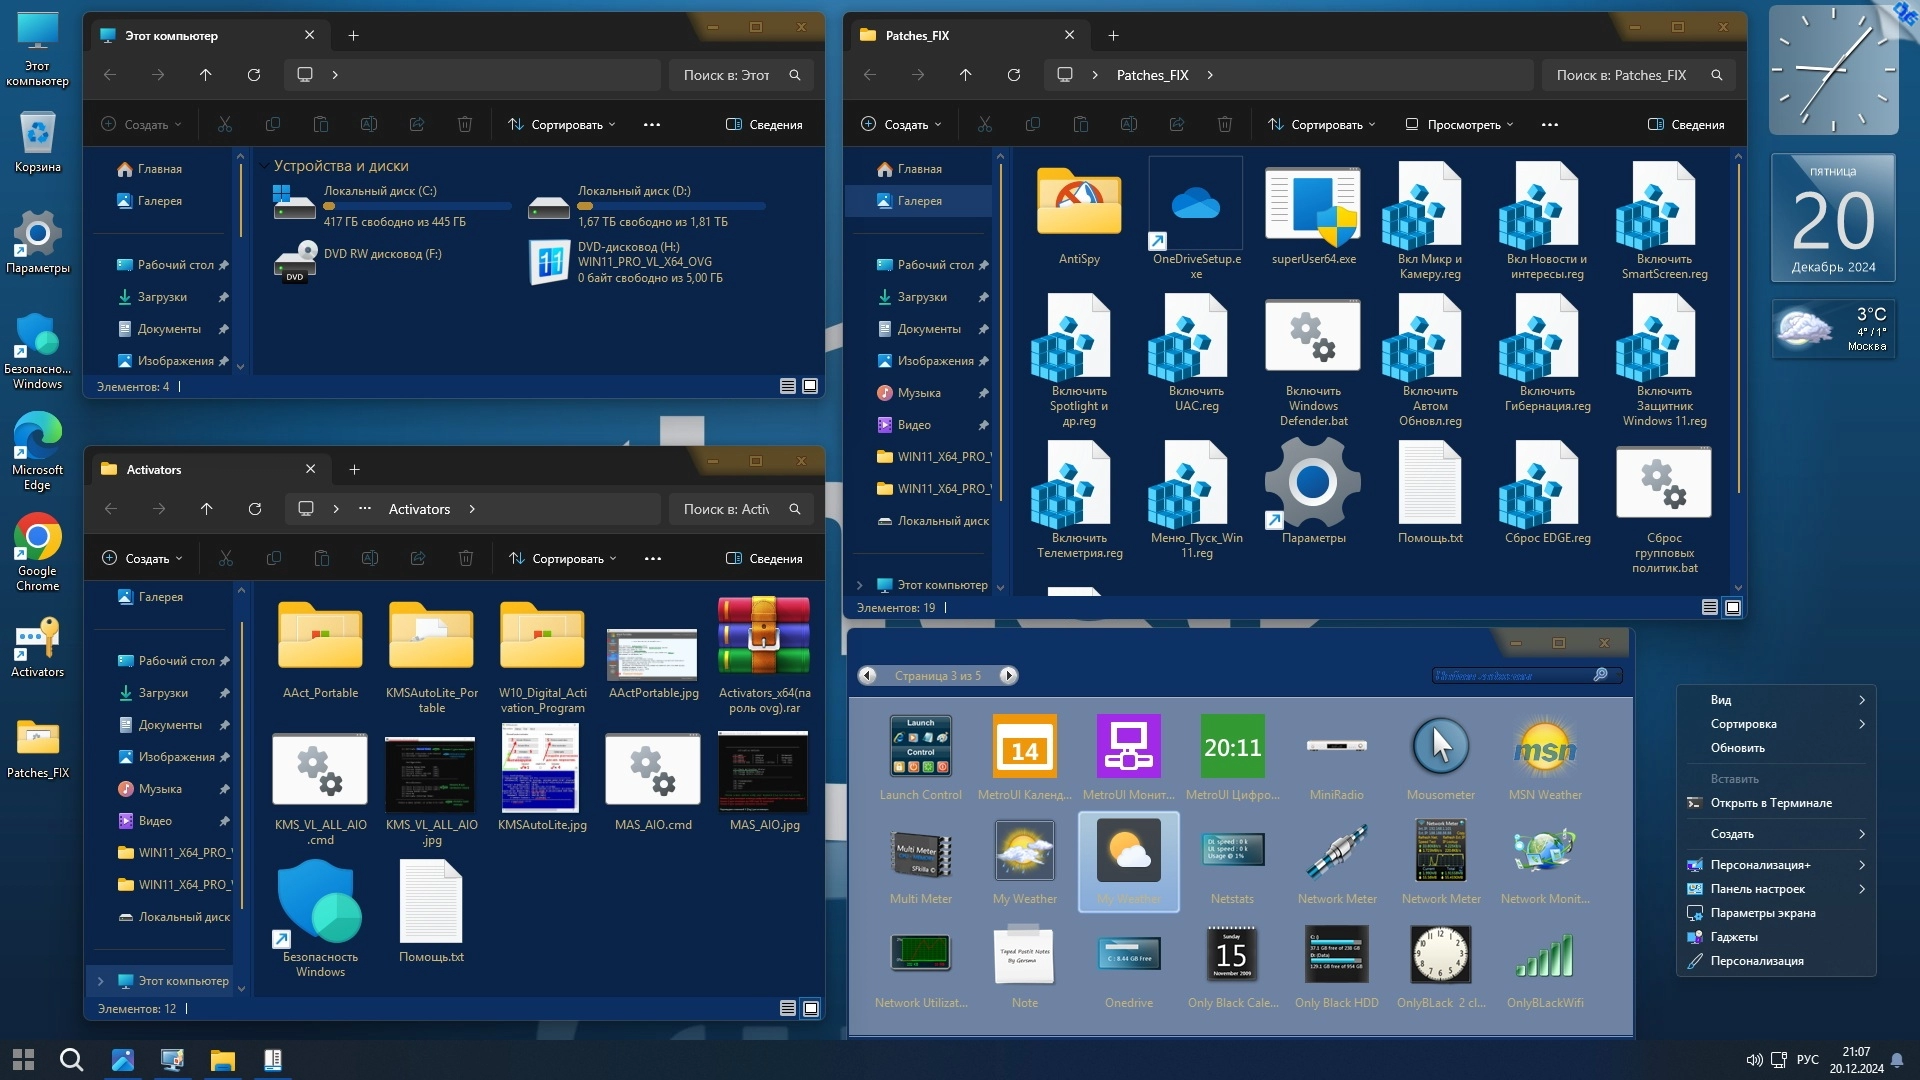Image resolution: width=1920 pixels, height=1080 pixels.
Task: Click Создать button in Patches_FIX toolbar
Action: (x=901, y=124)
